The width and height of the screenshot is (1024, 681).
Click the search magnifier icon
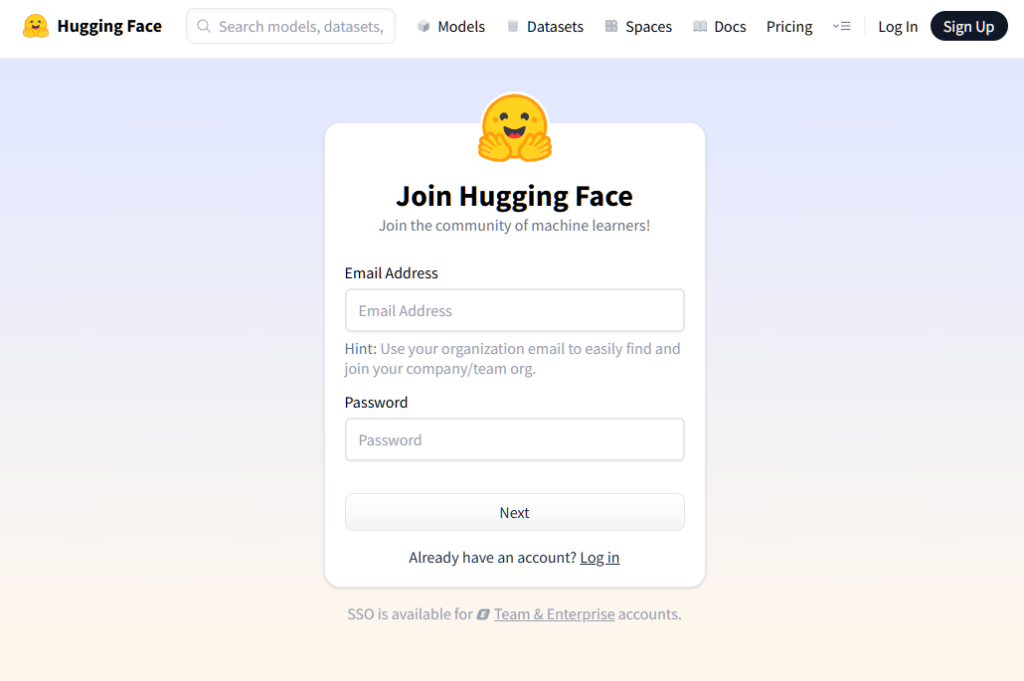point(204,26)
